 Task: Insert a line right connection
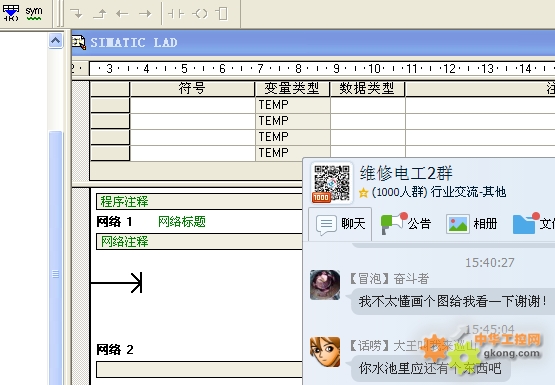tap(145, 14)
